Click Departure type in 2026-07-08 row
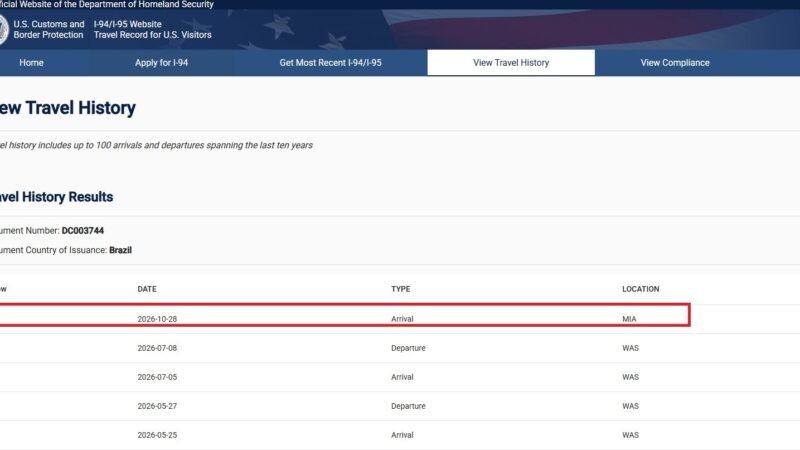The image size is (800, 450). 408,348
